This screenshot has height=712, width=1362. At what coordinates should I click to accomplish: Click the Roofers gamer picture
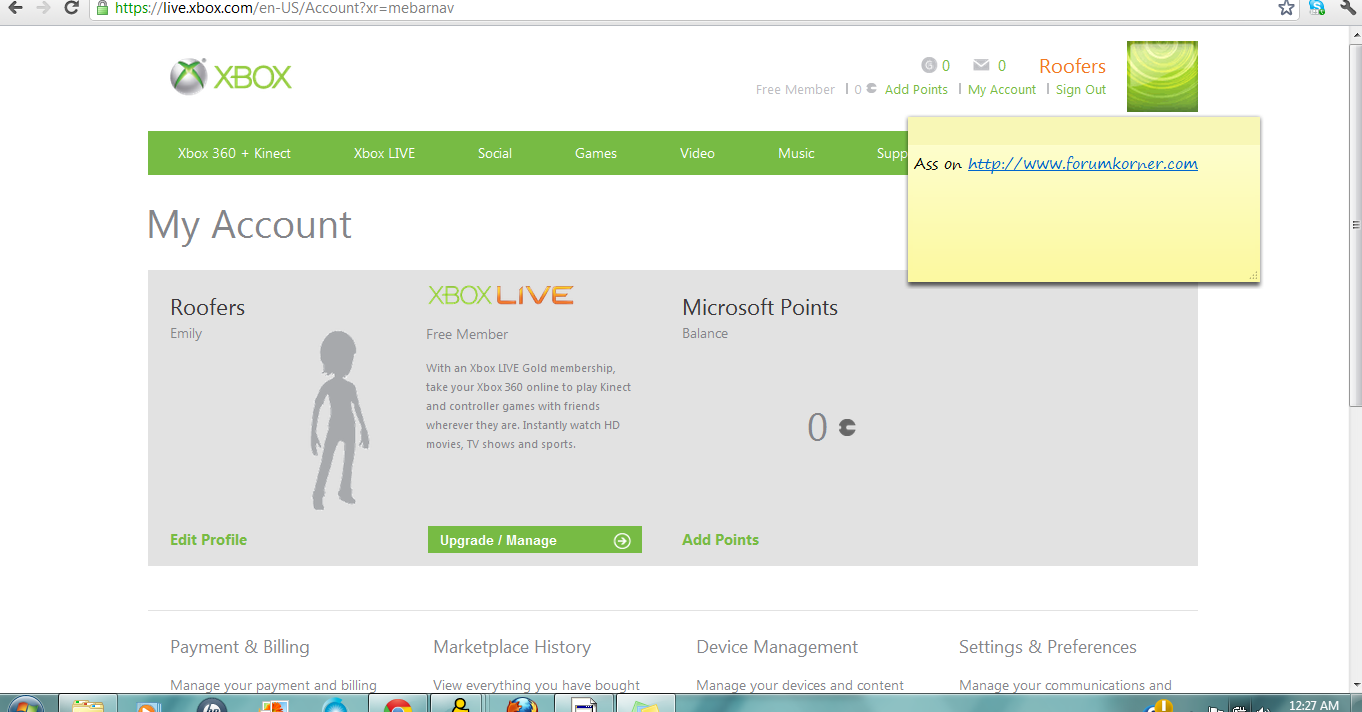click(1162, 76)
